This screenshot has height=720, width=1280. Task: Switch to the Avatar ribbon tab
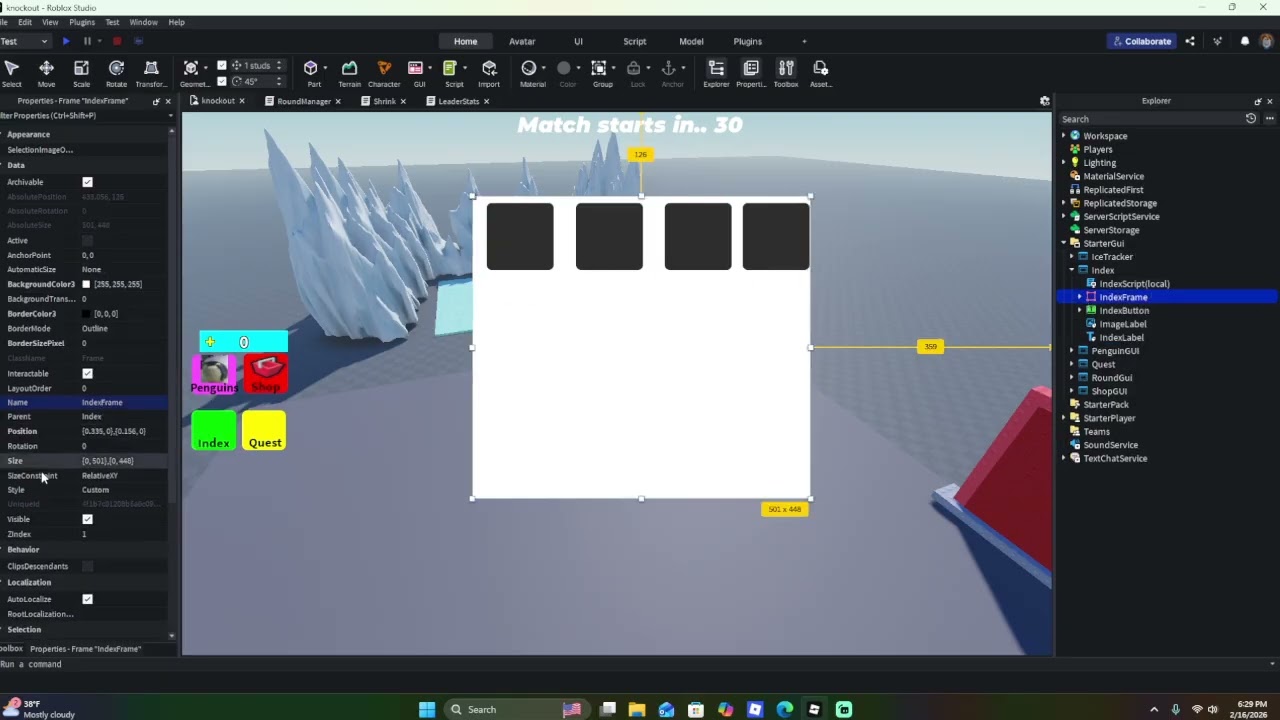coord(522,41)
